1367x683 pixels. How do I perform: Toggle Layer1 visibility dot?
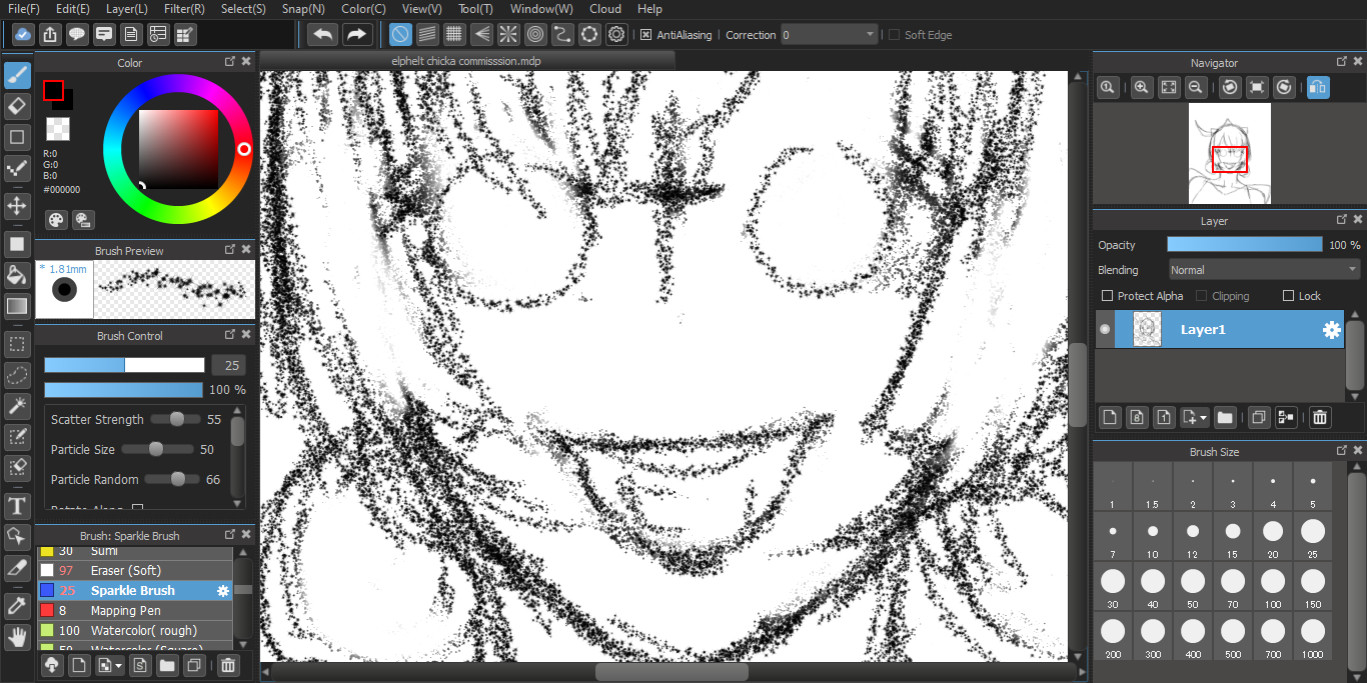point(1105,329)
